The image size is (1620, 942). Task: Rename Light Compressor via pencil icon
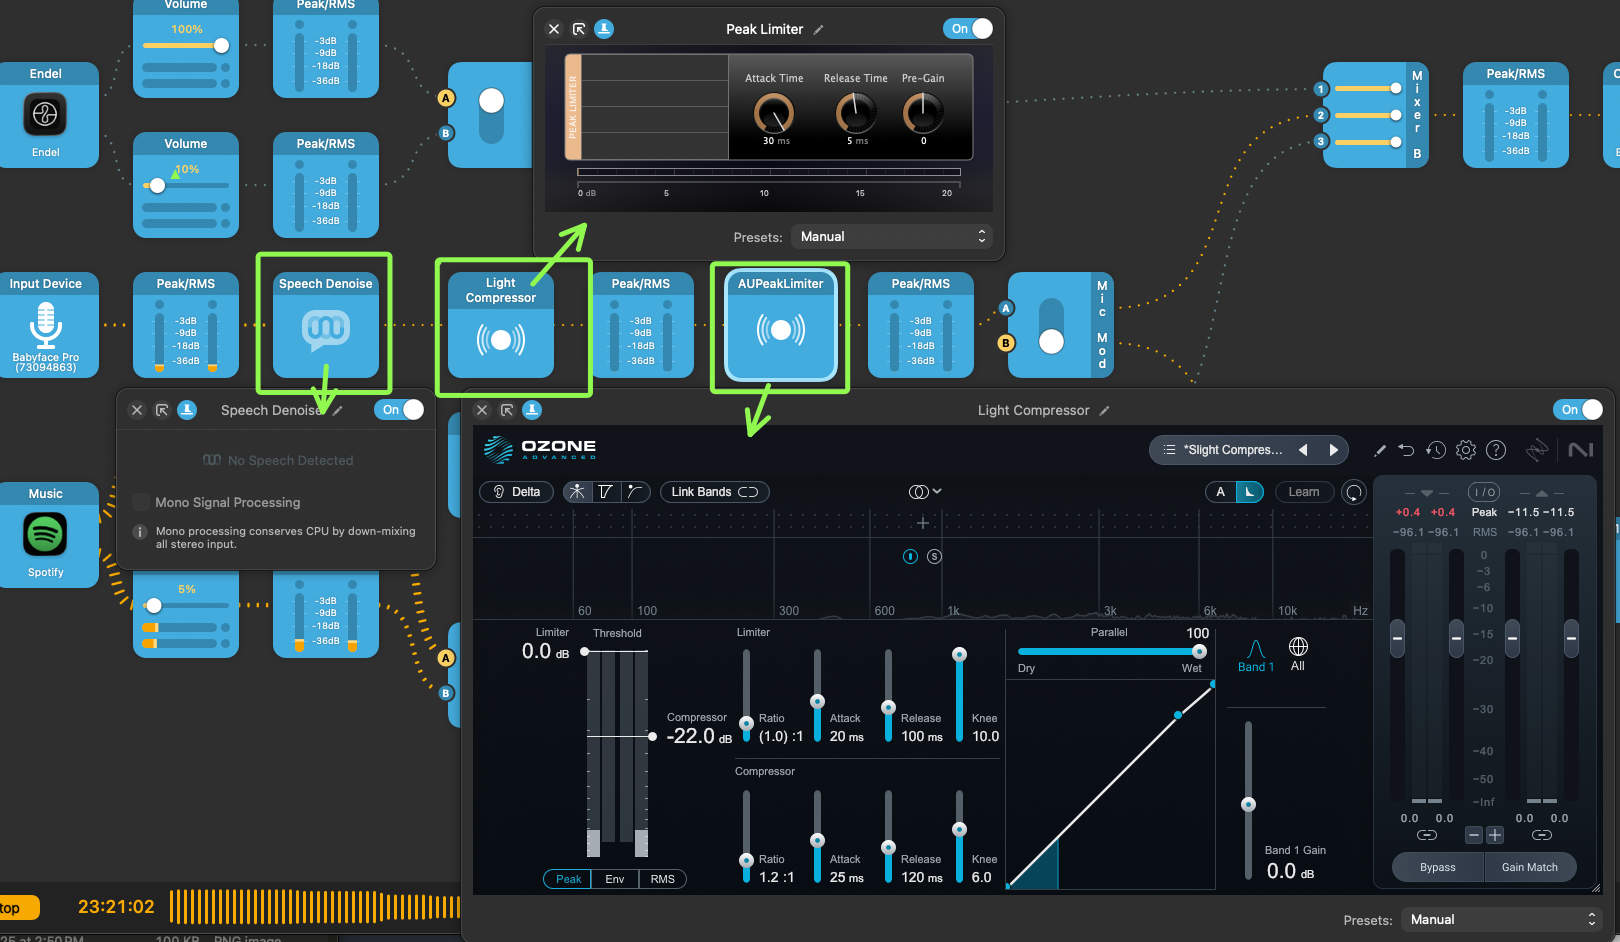(x=1105, y=411)
